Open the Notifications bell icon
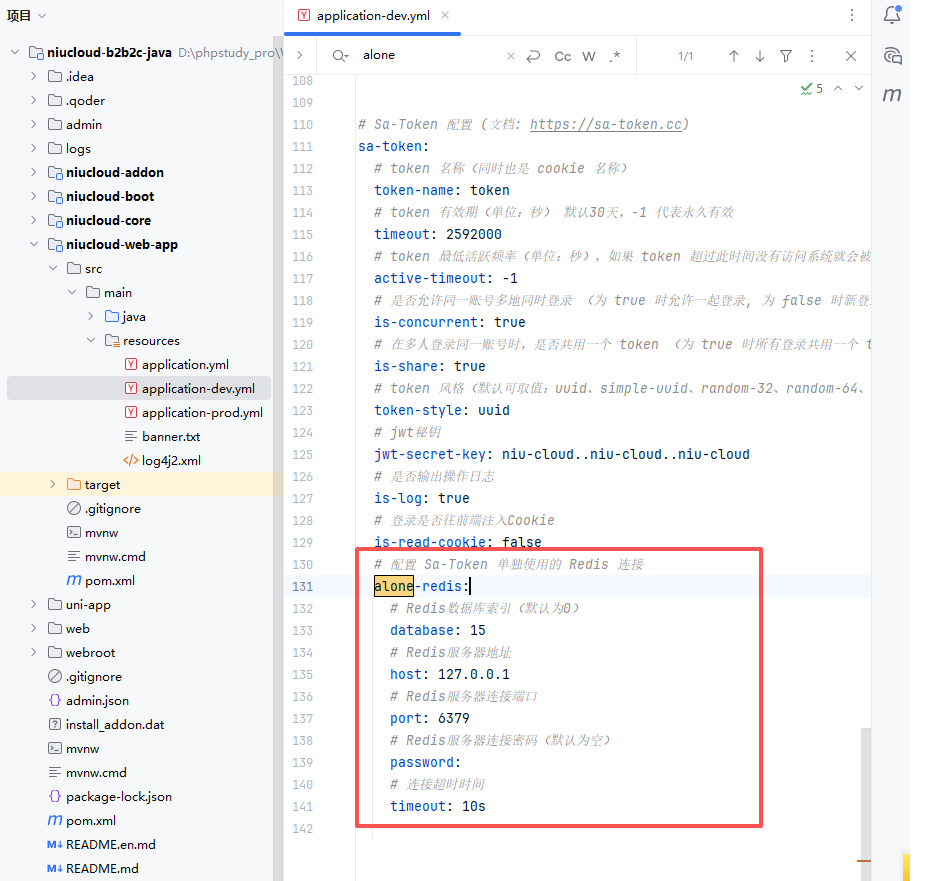940x881 pixels. coord(892,15)
